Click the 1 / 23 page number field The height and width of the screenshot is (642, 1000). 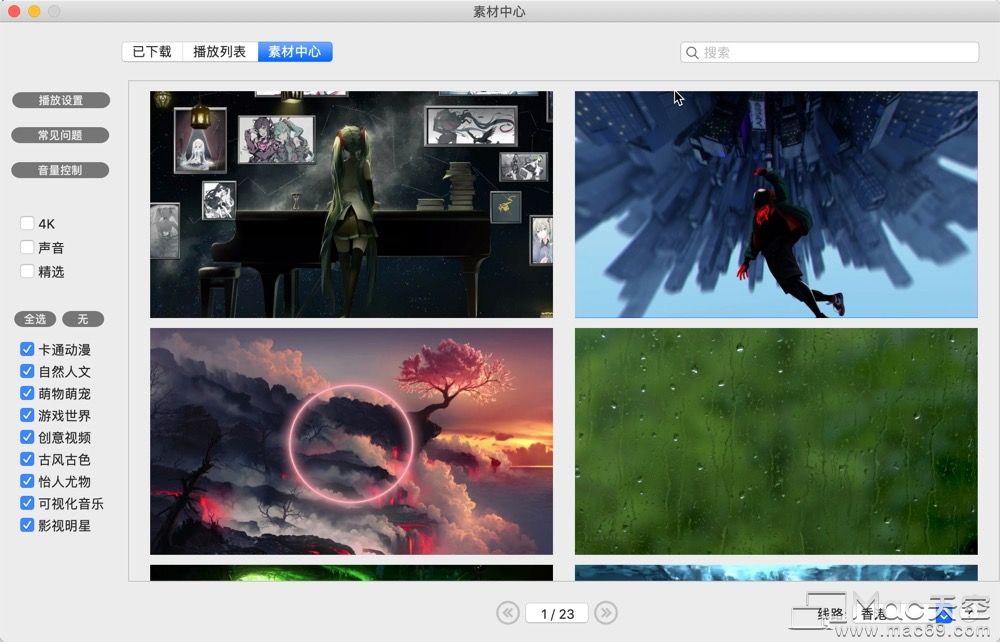tap(557, 613)
